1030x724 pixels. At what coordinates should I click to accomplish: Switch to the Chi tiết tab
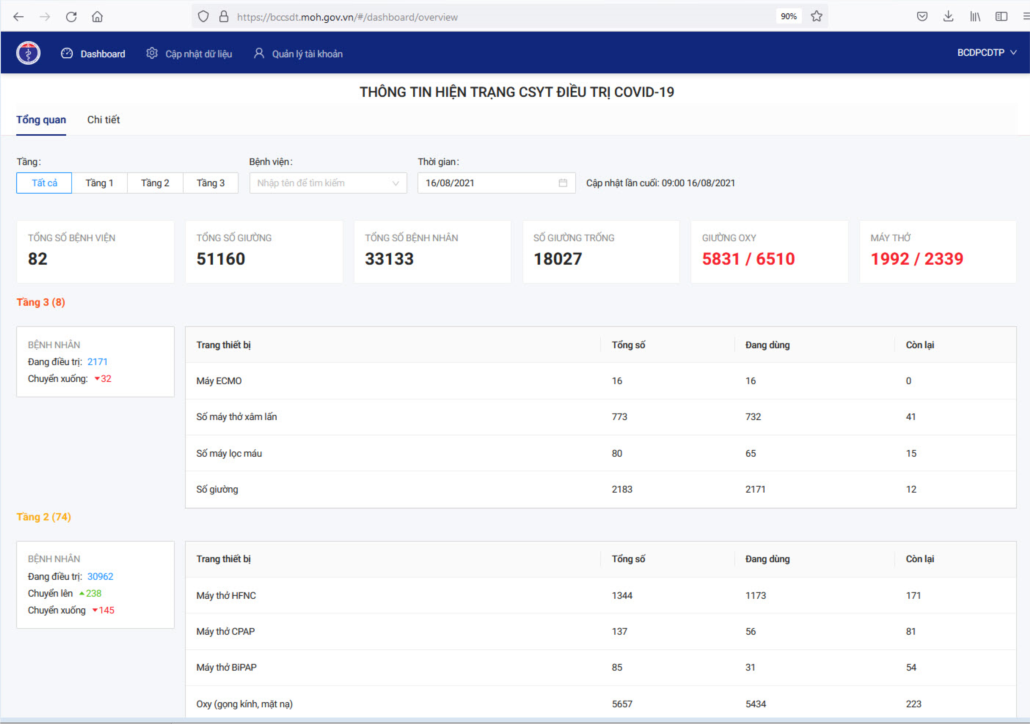[x=103, y=120]
